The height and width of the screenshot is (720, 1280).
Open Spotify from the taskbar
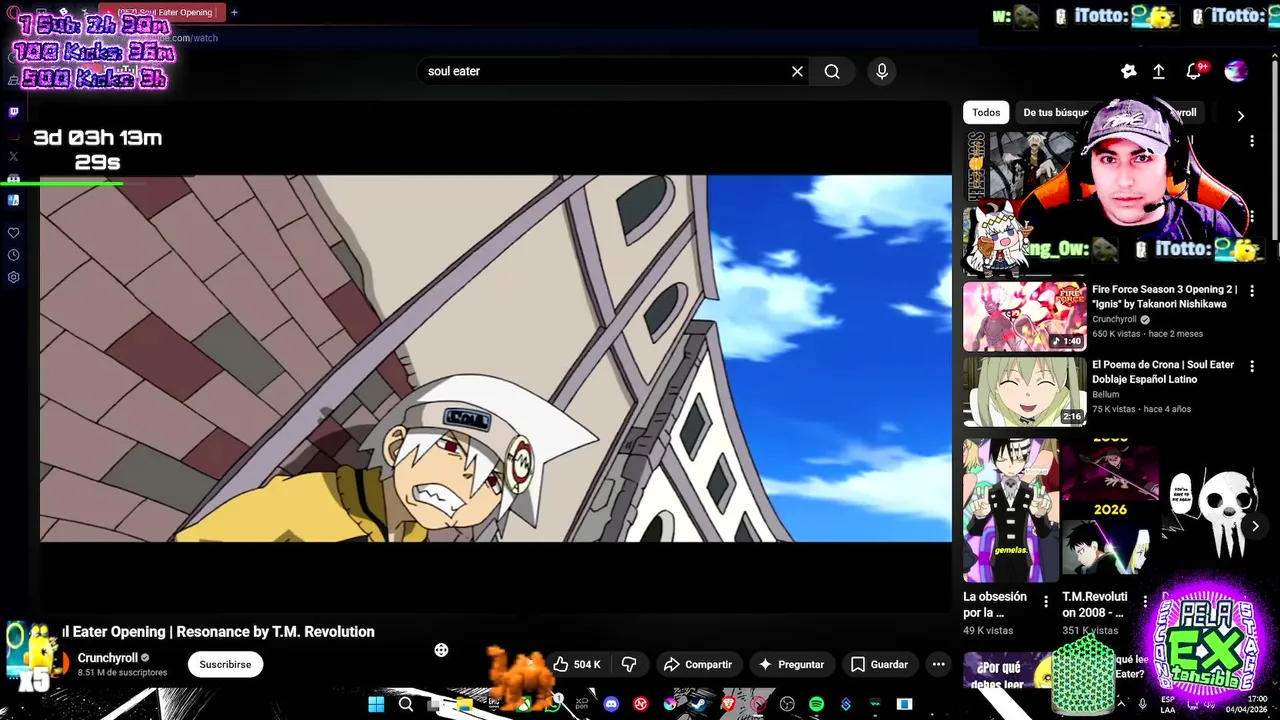click(x=816, y=704)
